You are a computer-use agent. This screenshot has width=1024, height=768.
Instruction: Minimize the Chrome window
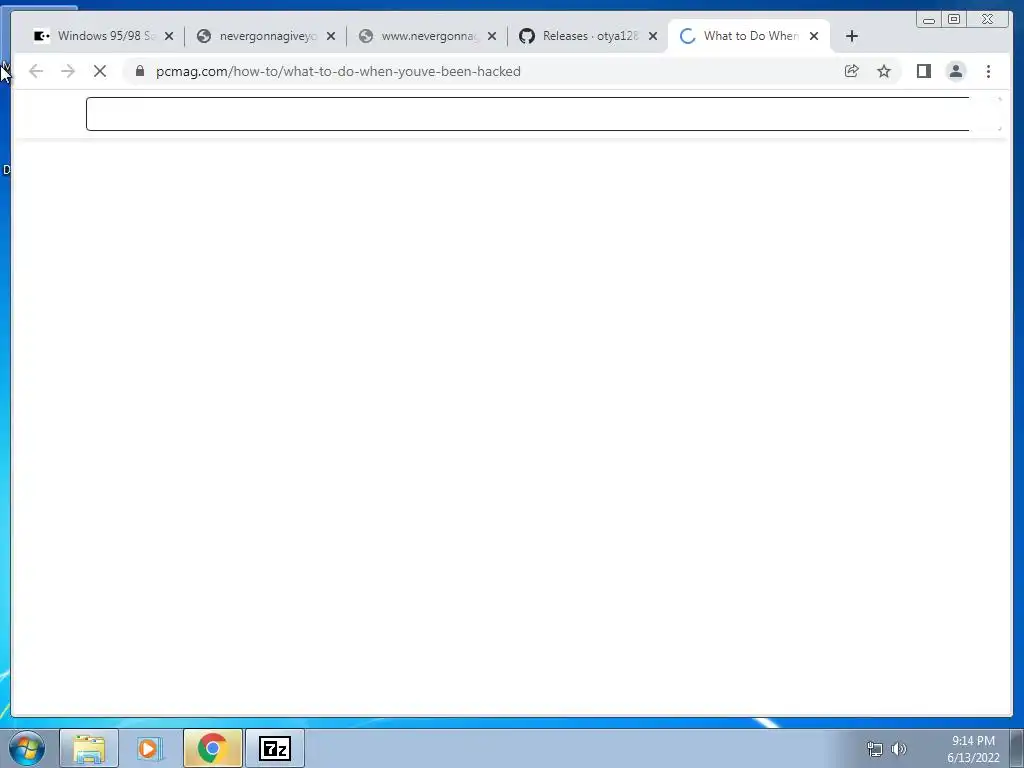click(x=929, y=20)
